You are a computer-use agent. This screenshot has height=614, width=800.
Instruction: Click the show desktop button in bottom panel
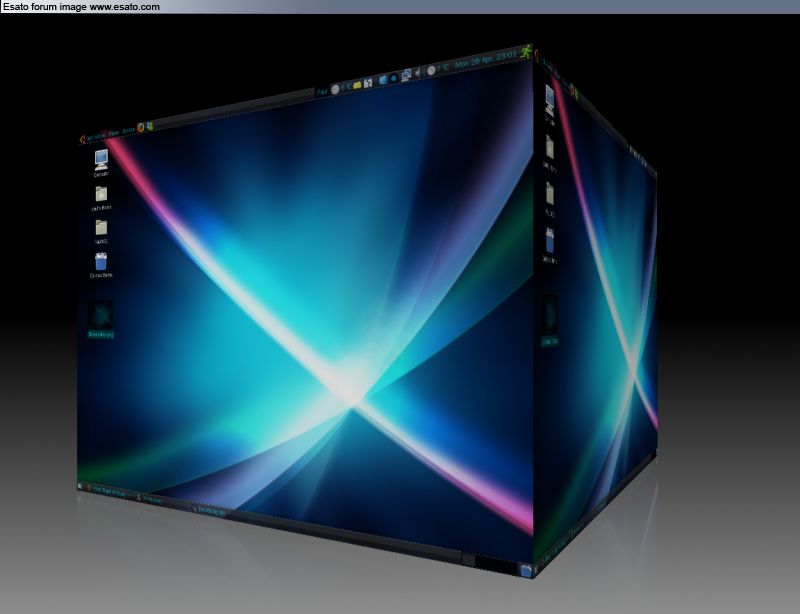80,486
